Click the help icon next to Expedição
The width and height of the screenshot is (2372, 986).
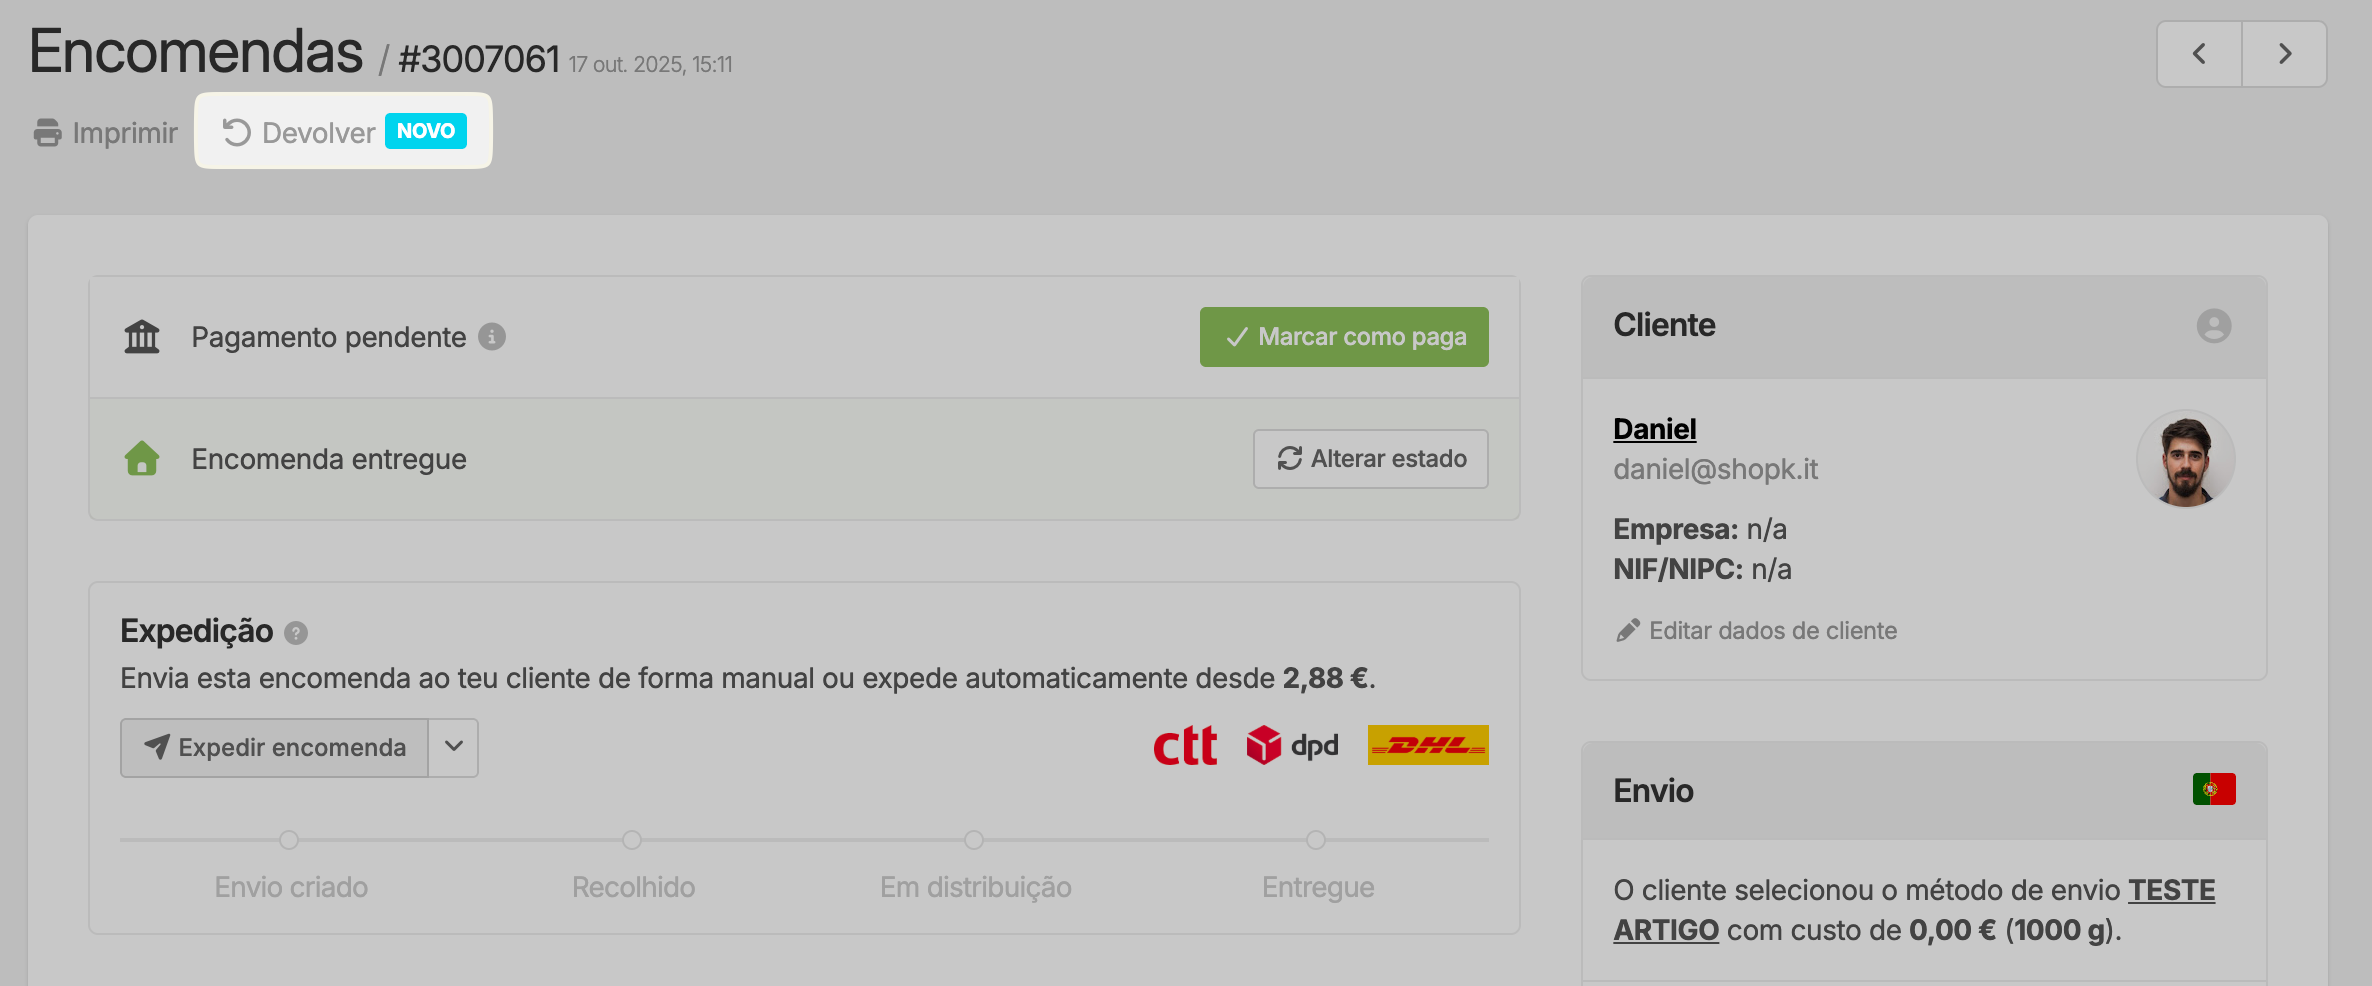coord(295,632)
